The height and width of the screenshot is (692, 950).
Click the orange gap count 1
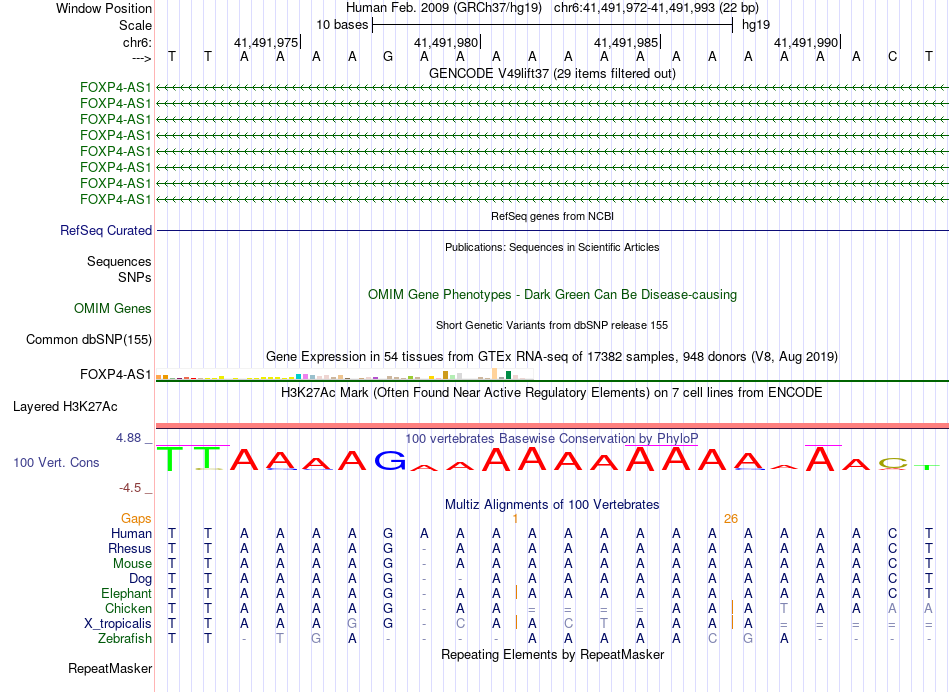(515, 519)
